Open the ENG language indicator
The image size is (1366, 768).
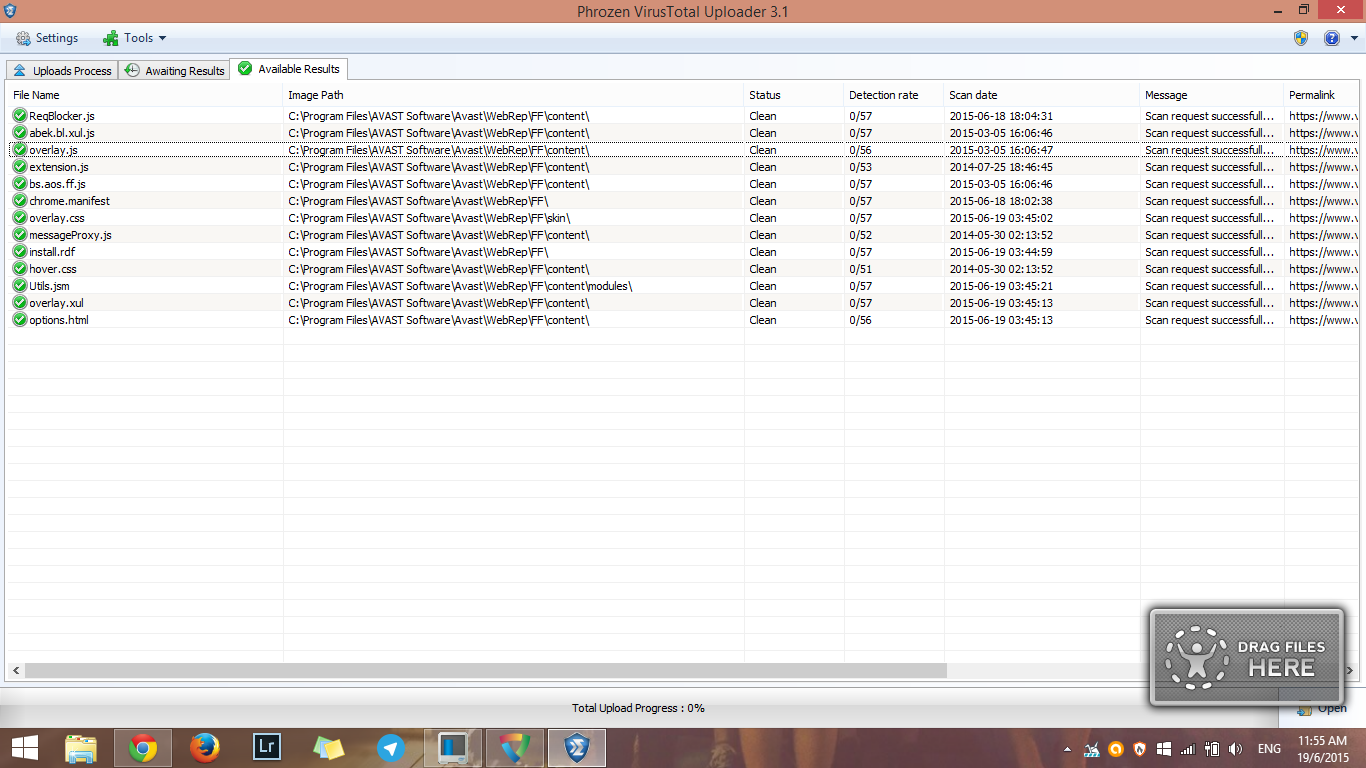click(1269, 749)
